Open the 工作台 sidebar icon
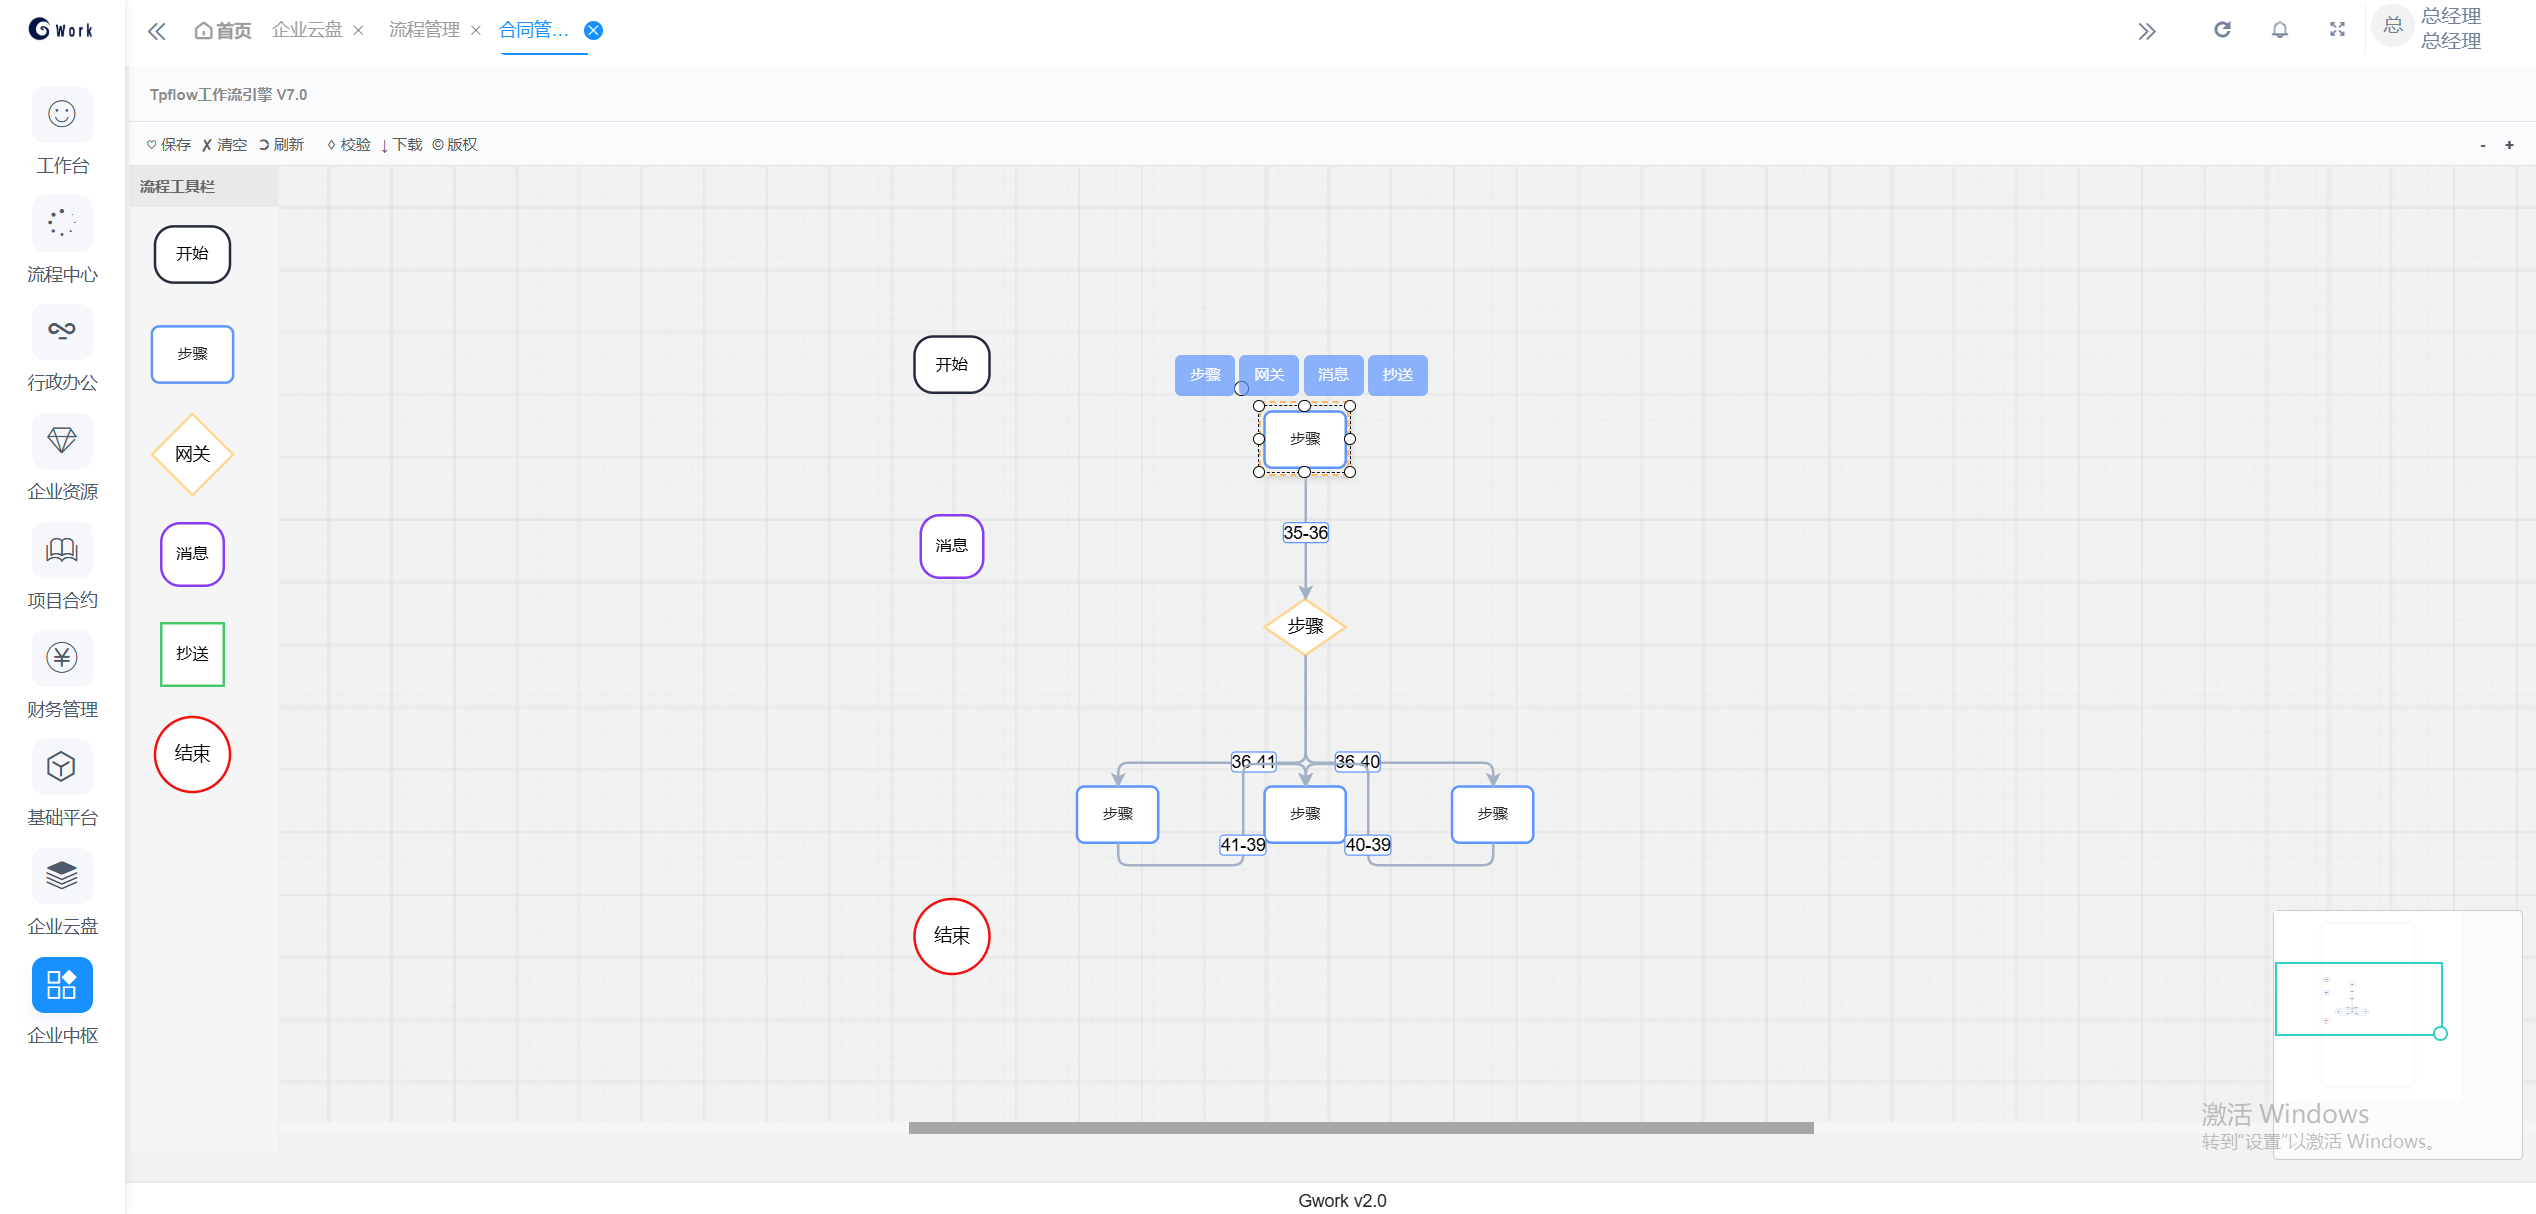Viewport: 2536px width, 1214px height. pyautogui.click(x=62, y=115)
